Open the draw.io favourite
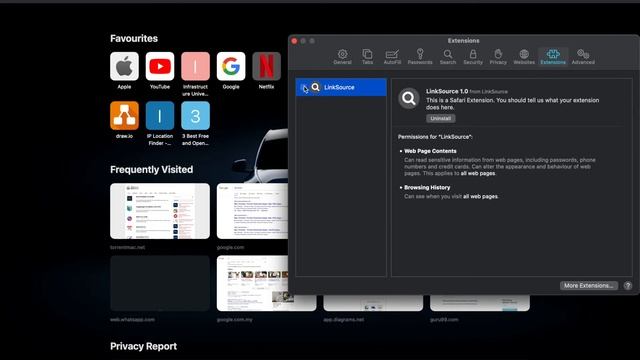 click(x=124, y=116)
